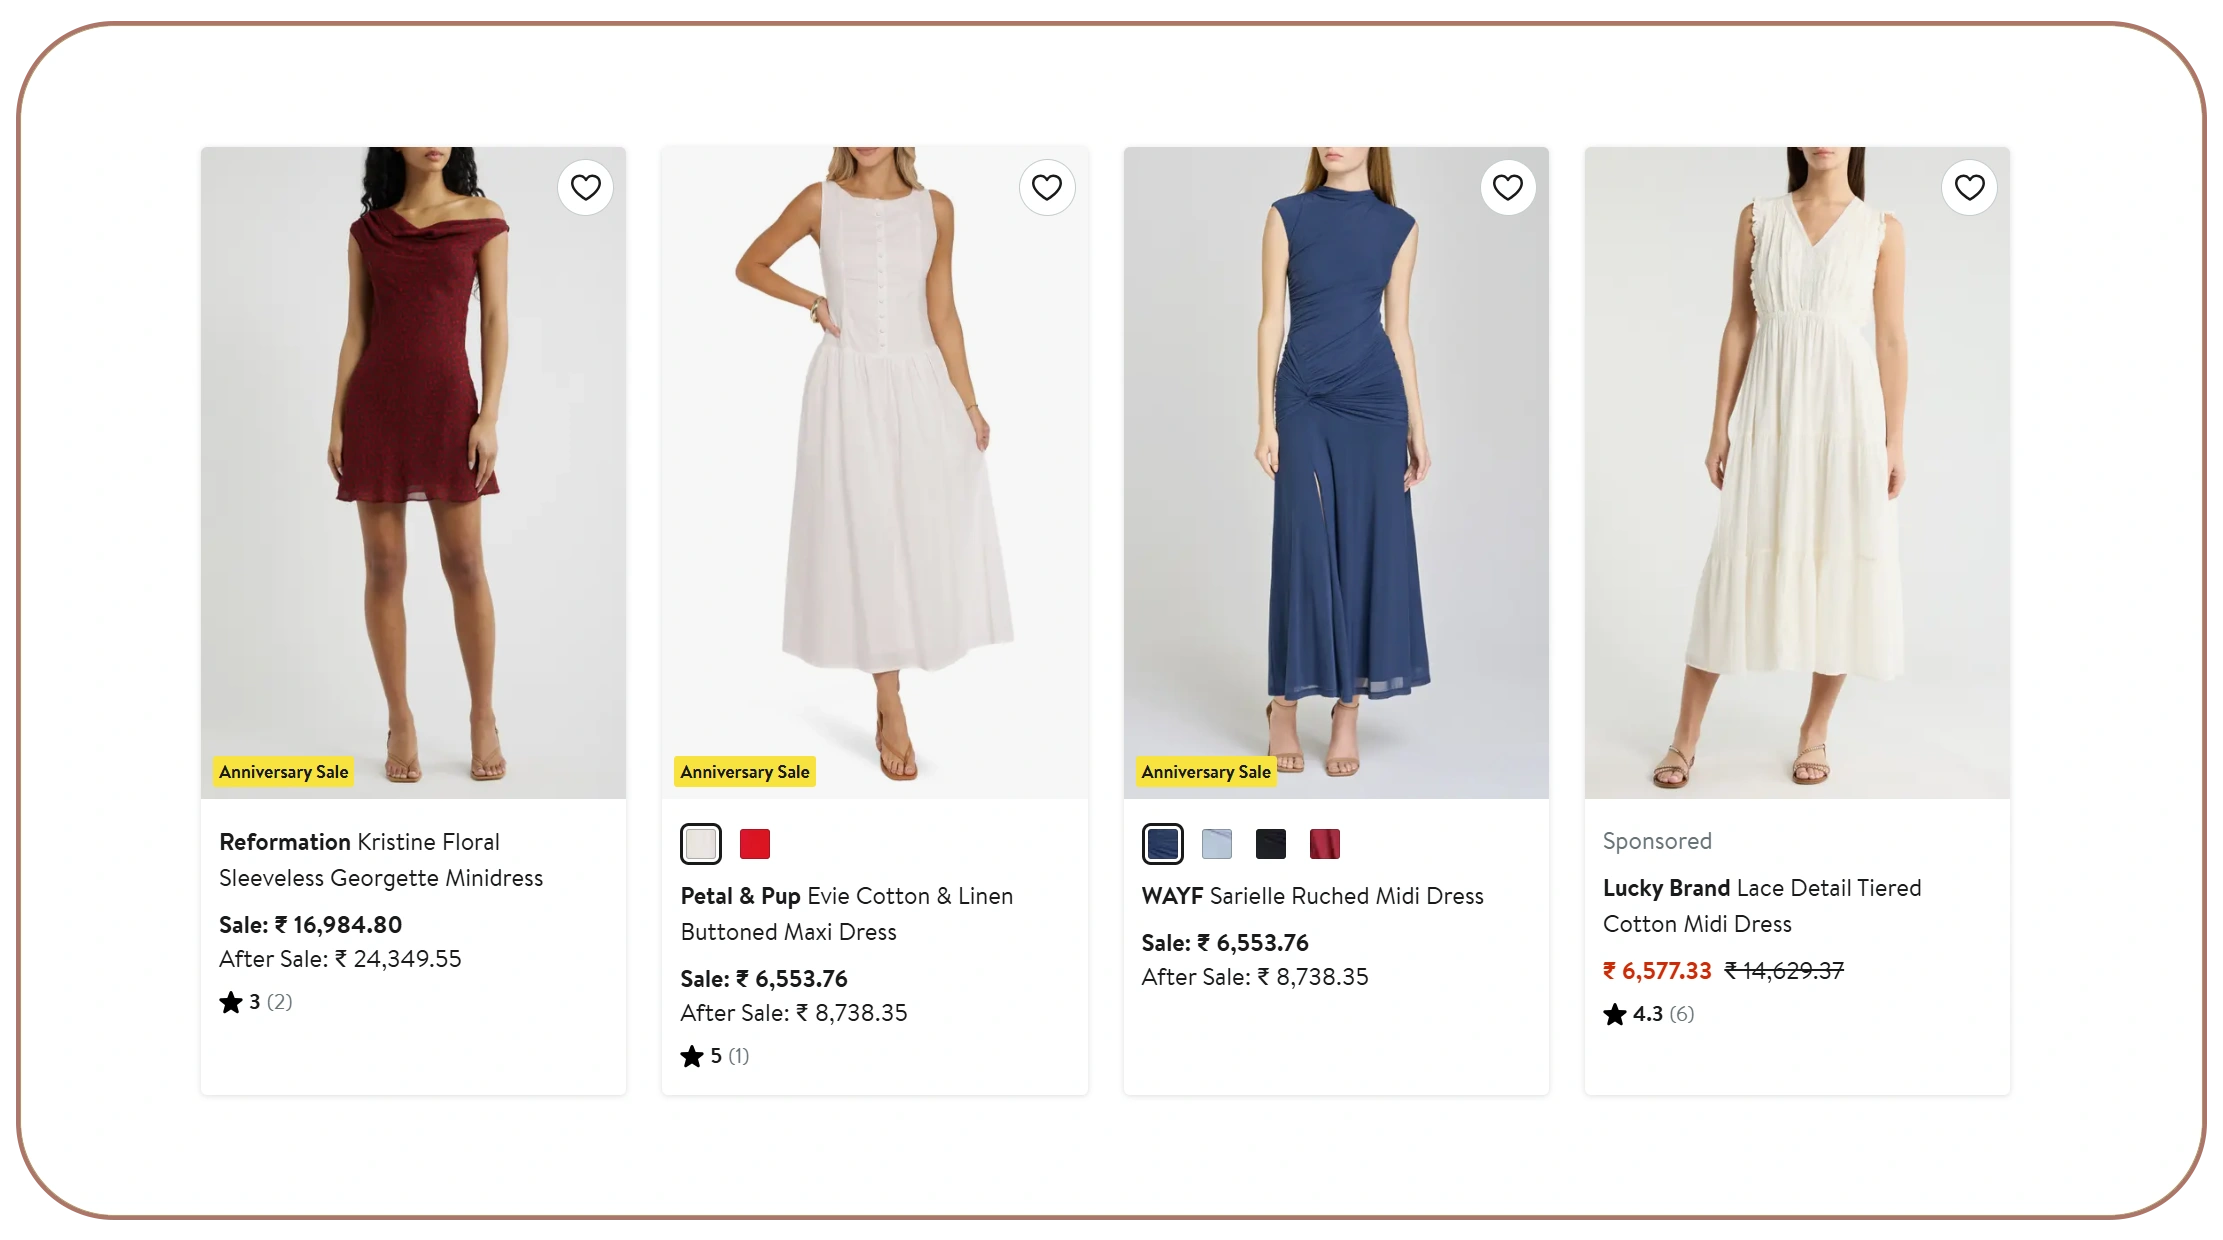The height and width of the screenshot is (1240, 2223).
Task: Click the red ₹ 6,577.33 price
Action: (1657, 971)
